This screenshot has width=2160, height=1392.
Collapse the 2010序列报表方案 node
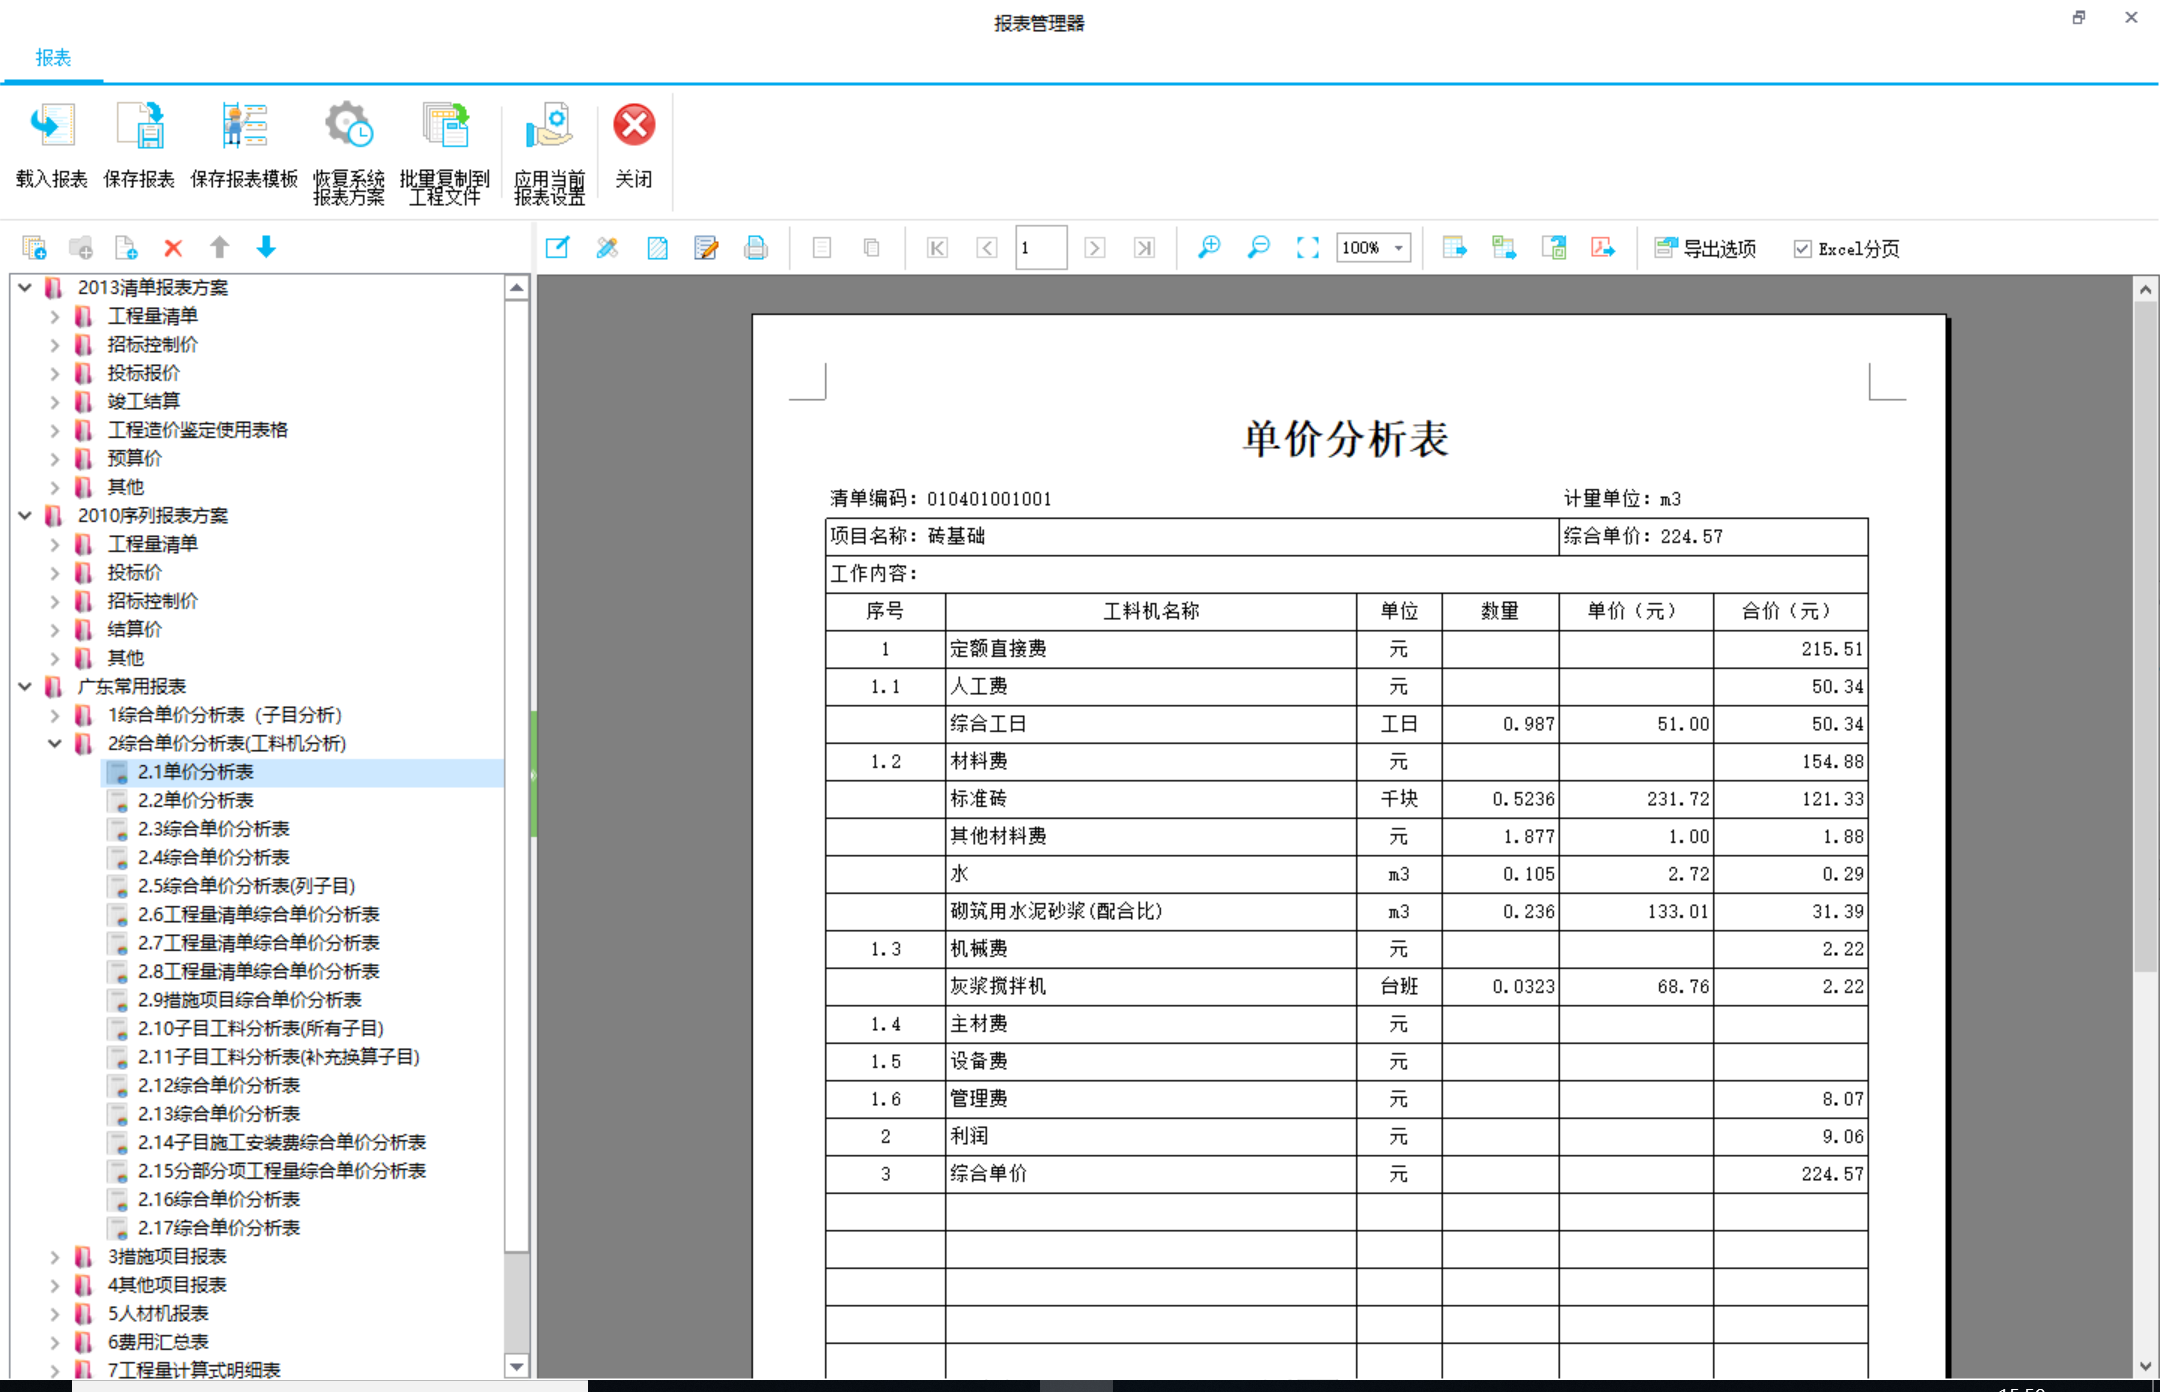coord(25,515)
